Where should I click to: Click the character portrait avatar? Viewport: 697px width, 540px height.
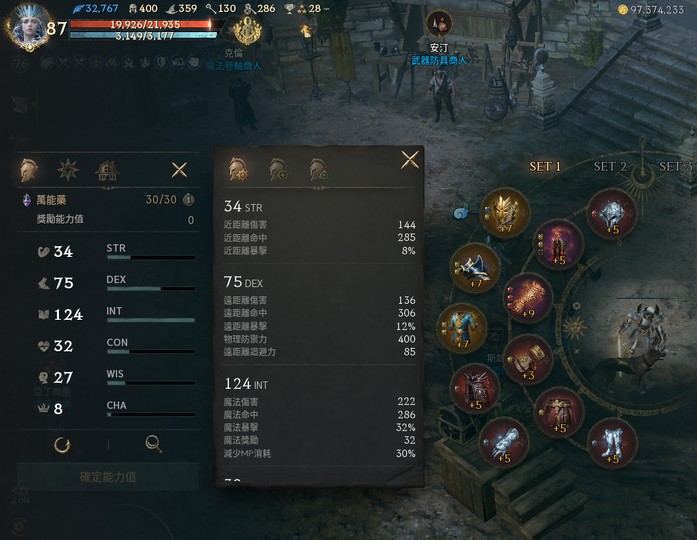[28, 27]
